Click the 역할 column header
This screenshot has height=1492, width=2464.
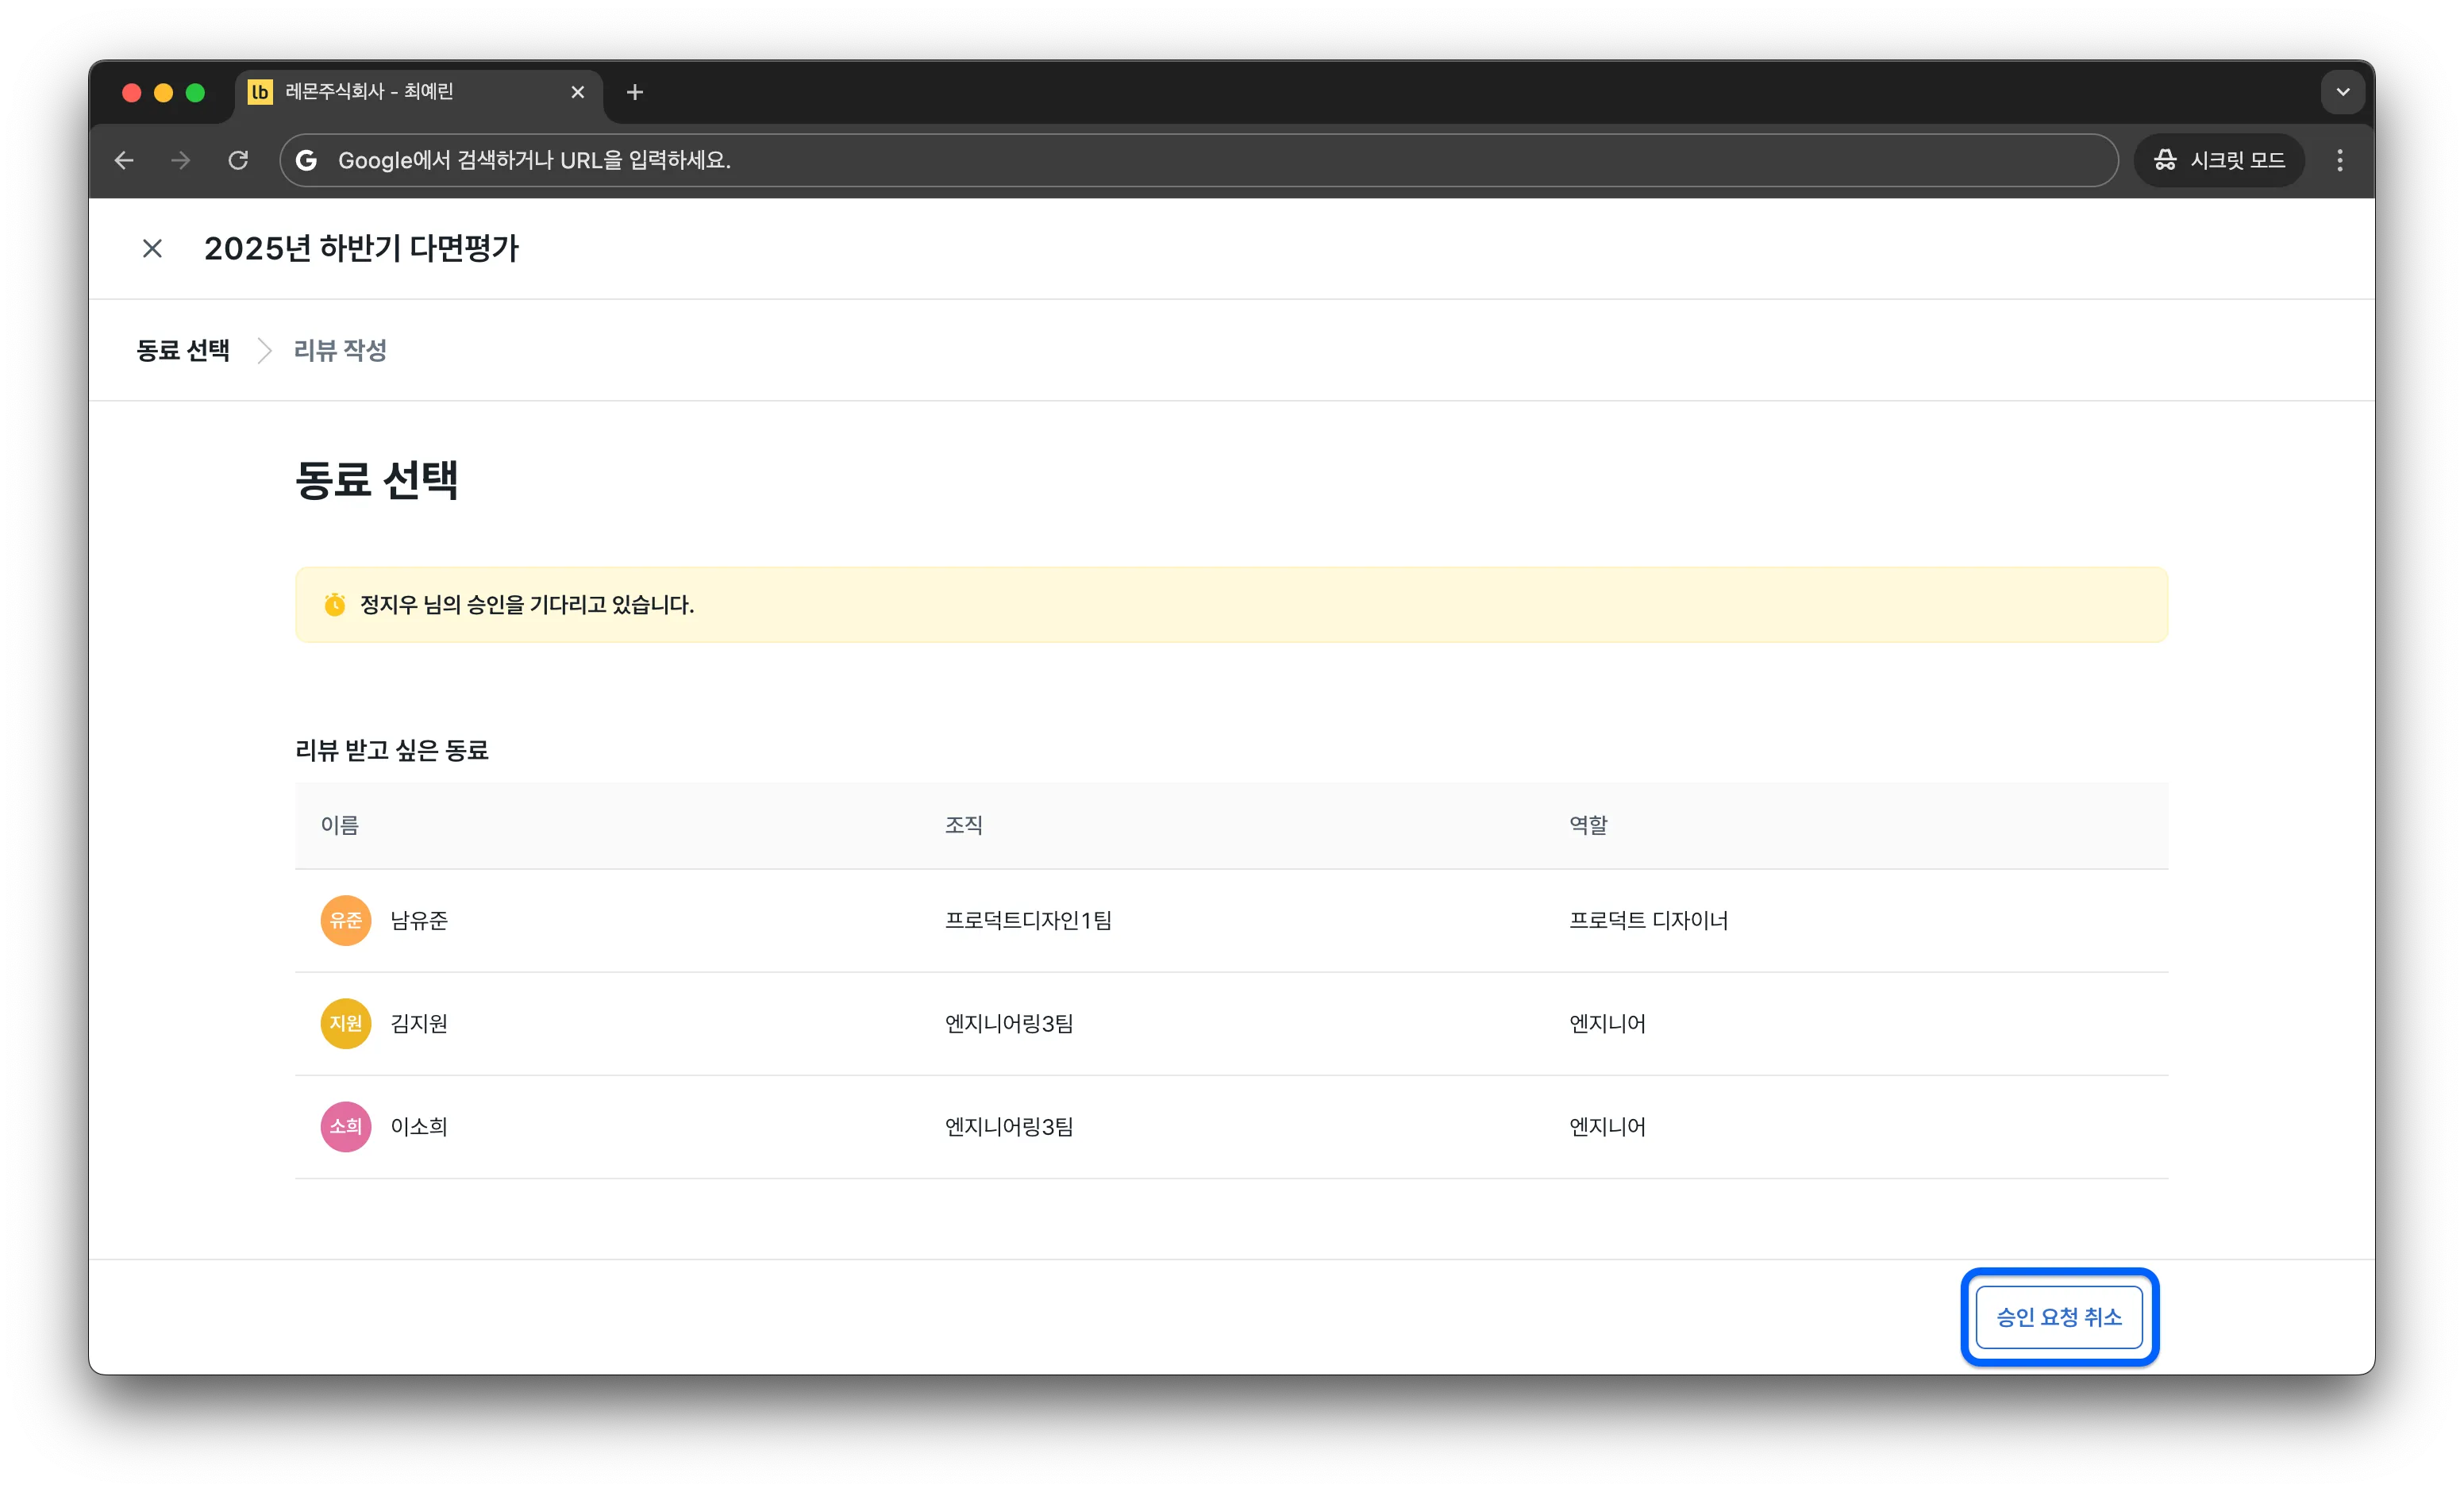click(x=1588, y=825)
